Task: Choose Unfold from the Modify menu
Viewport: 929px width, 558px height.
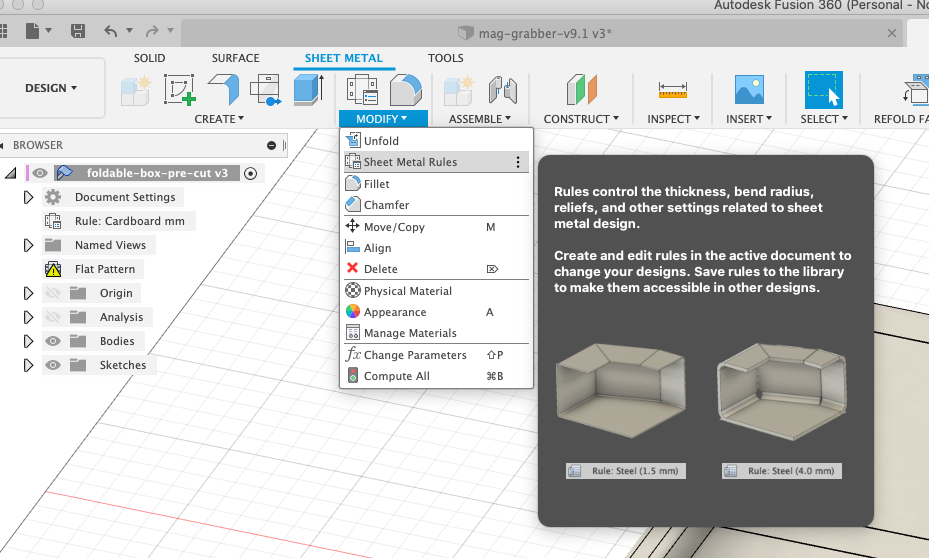Action: 437,141
